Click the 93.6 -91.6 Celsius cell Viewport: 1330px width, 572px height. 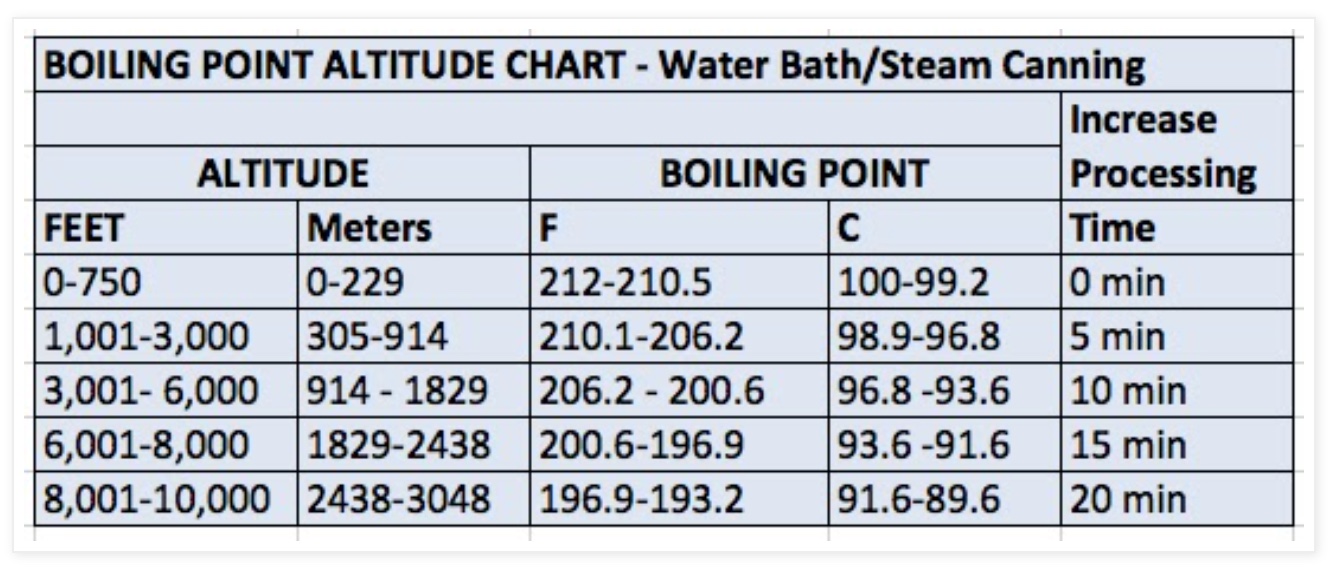pyautogui.click(x=944, y=444)
